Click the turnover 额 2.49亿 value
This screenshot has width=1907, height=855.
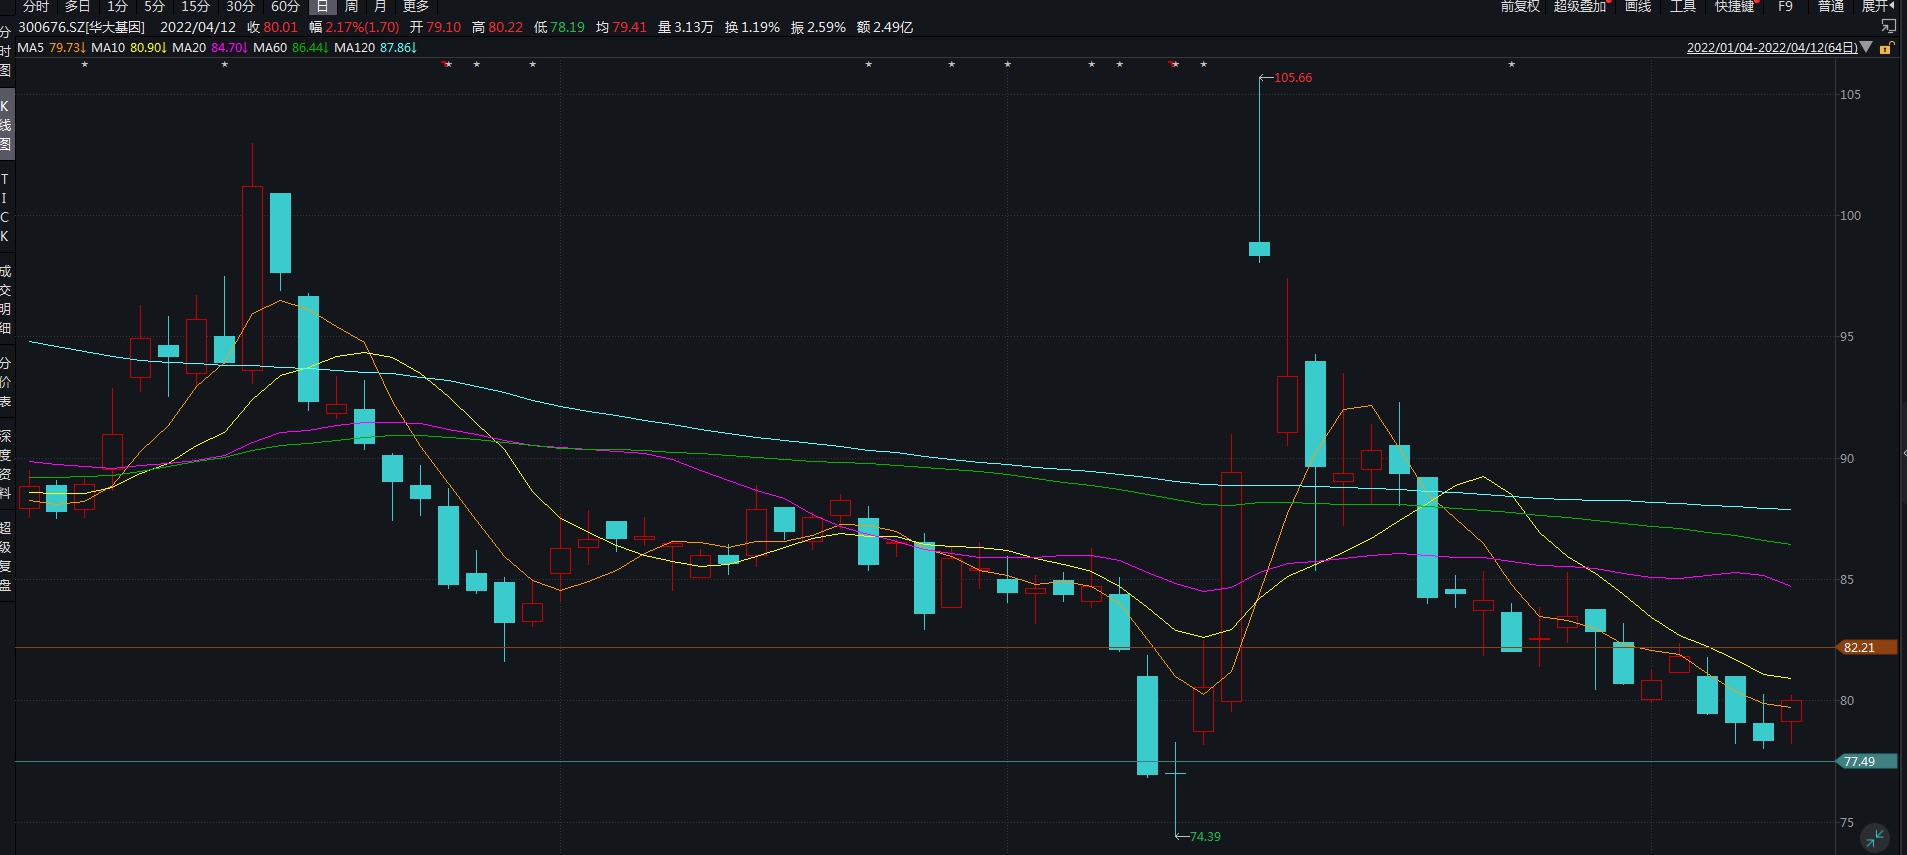coord(885,27)
